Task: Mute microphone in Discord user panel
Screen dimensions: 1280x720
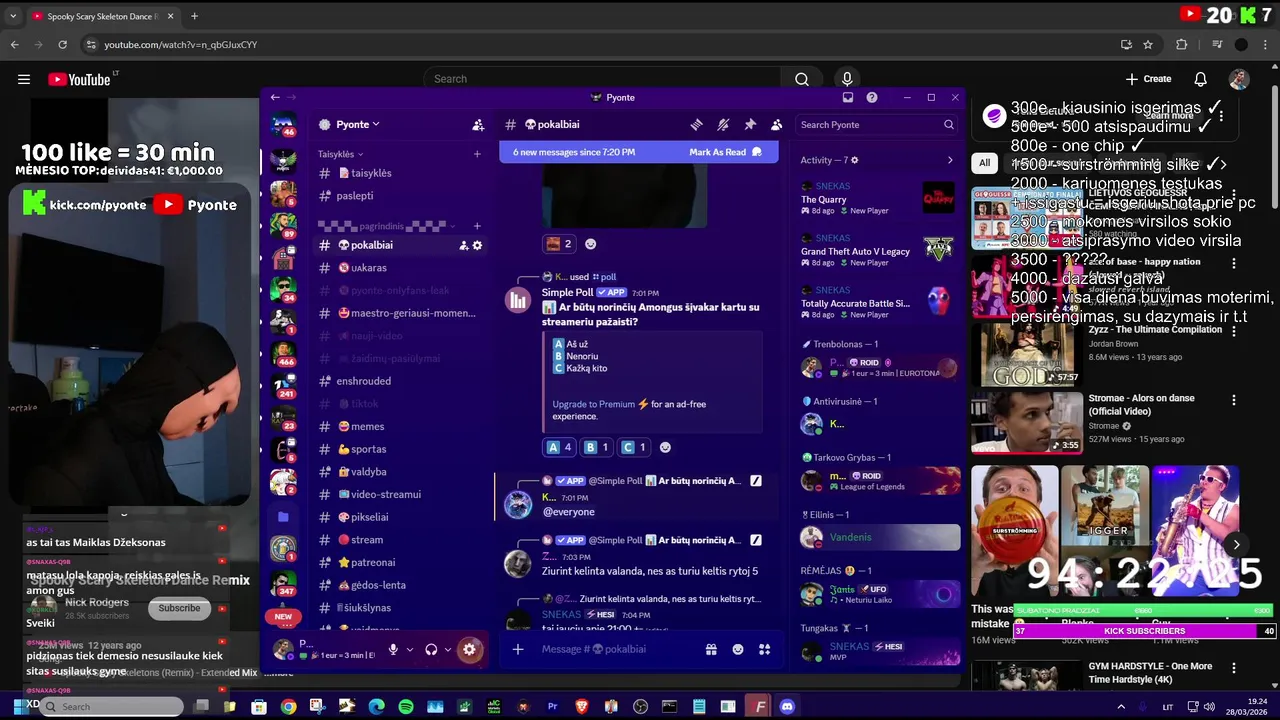Action: [x=393, y=649]
